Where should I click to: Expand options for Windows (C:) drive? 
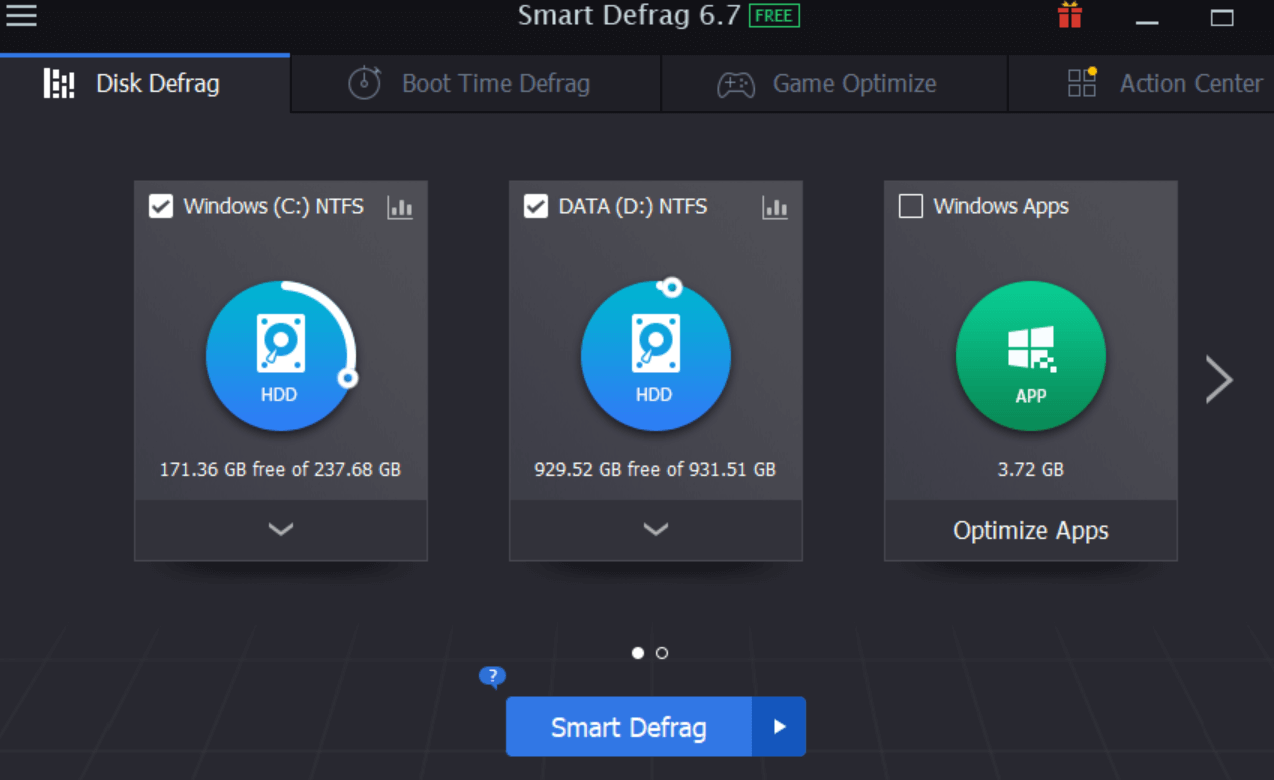click(280, 530)
